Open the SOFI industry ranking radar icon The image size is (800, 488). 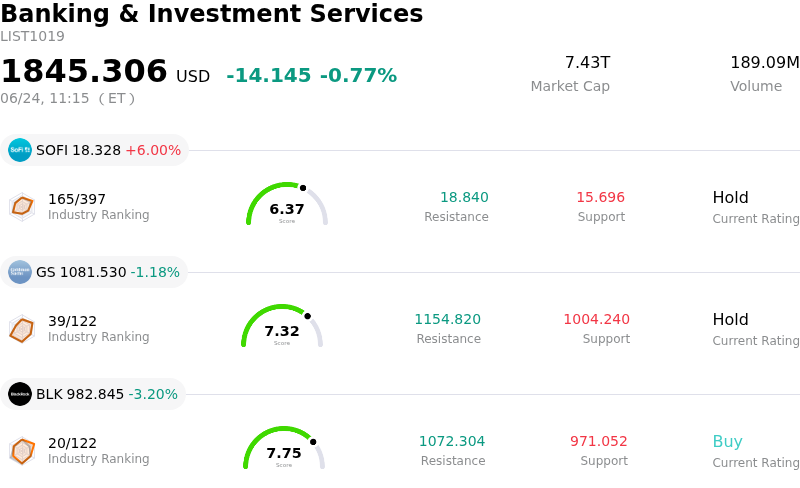tap(22, 207)
